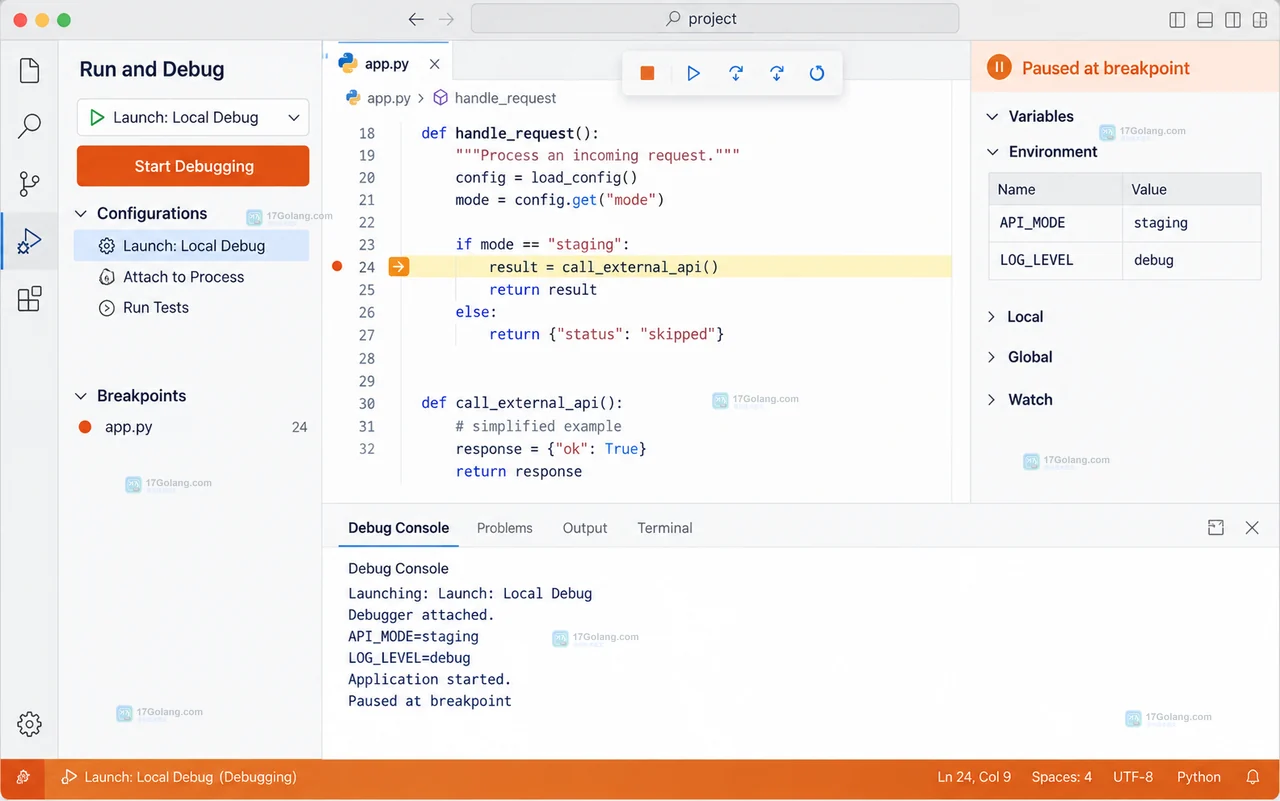The image size is (1280, 801).
Task: Navigate forward using the right arrow
Action: point(446,19)
